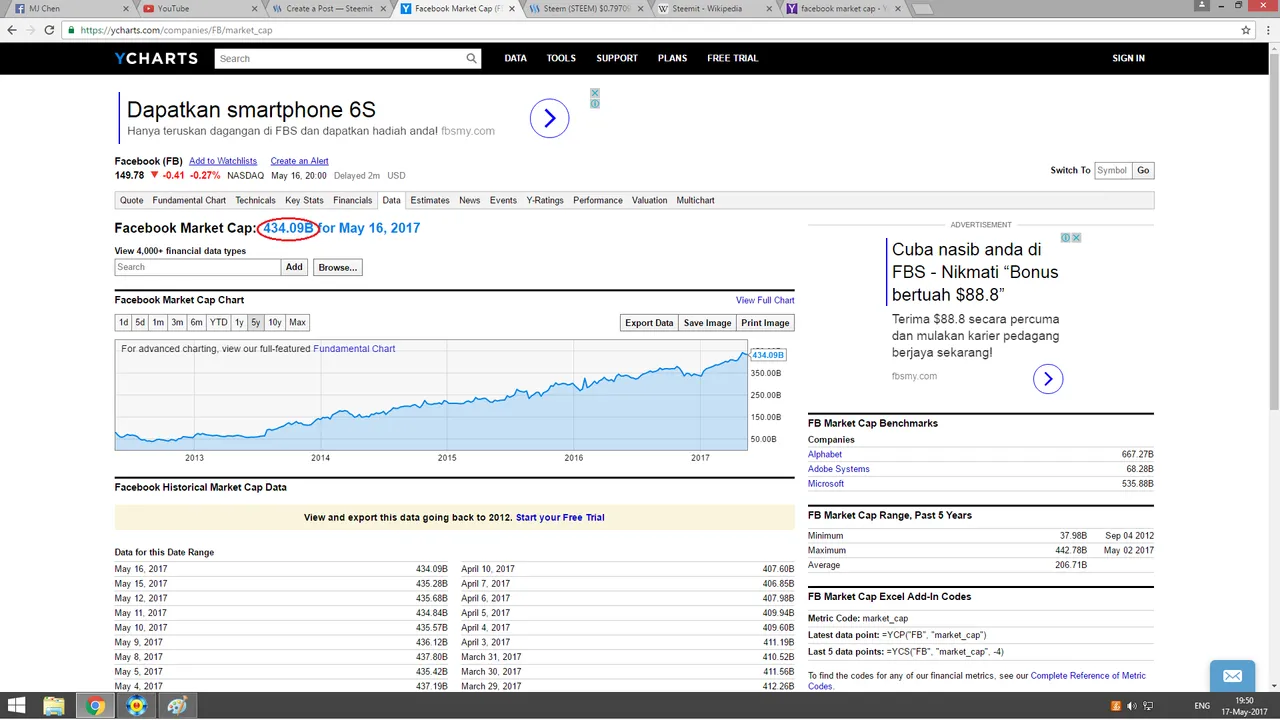Open the Estimates tab
The height and width of the screenshot is (720, 1280).
point(430,200)
